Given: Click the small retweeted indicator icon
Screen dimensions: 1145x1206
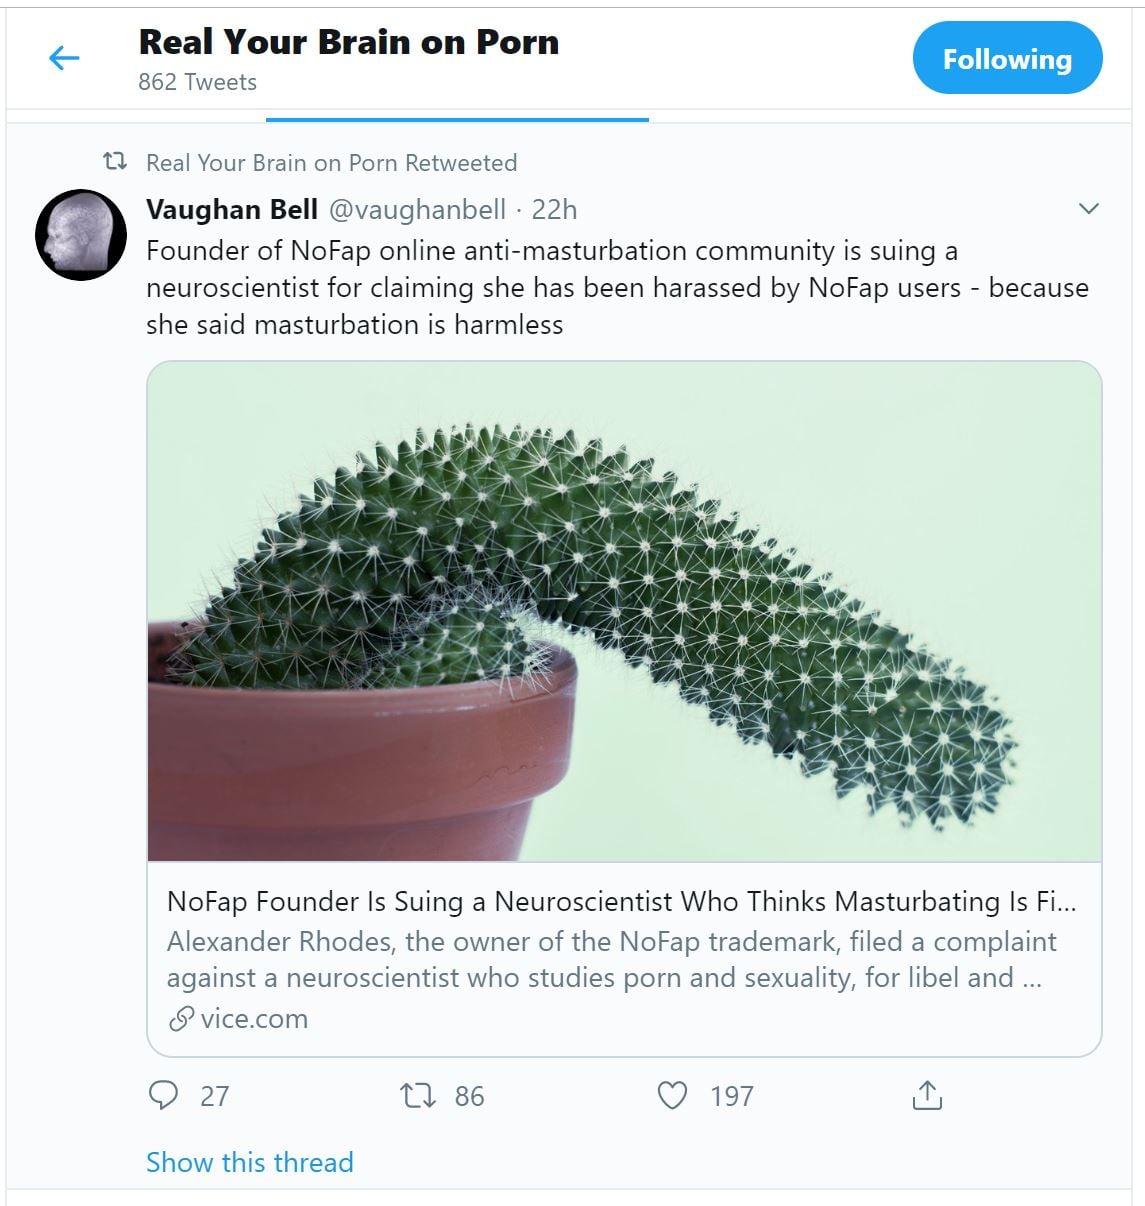Looking at the screenshot, I should pyautogui.click(x=116, y=161).
